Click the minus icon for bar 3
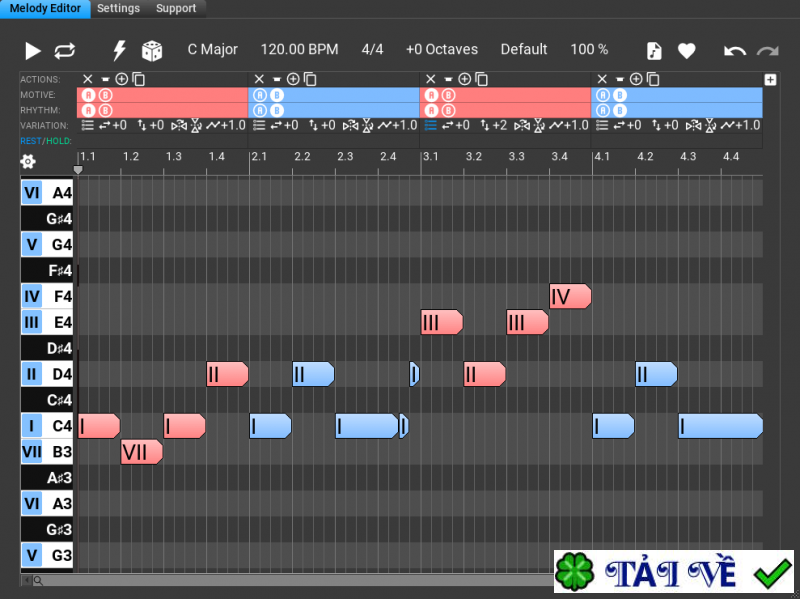 (x=448, y=79)
